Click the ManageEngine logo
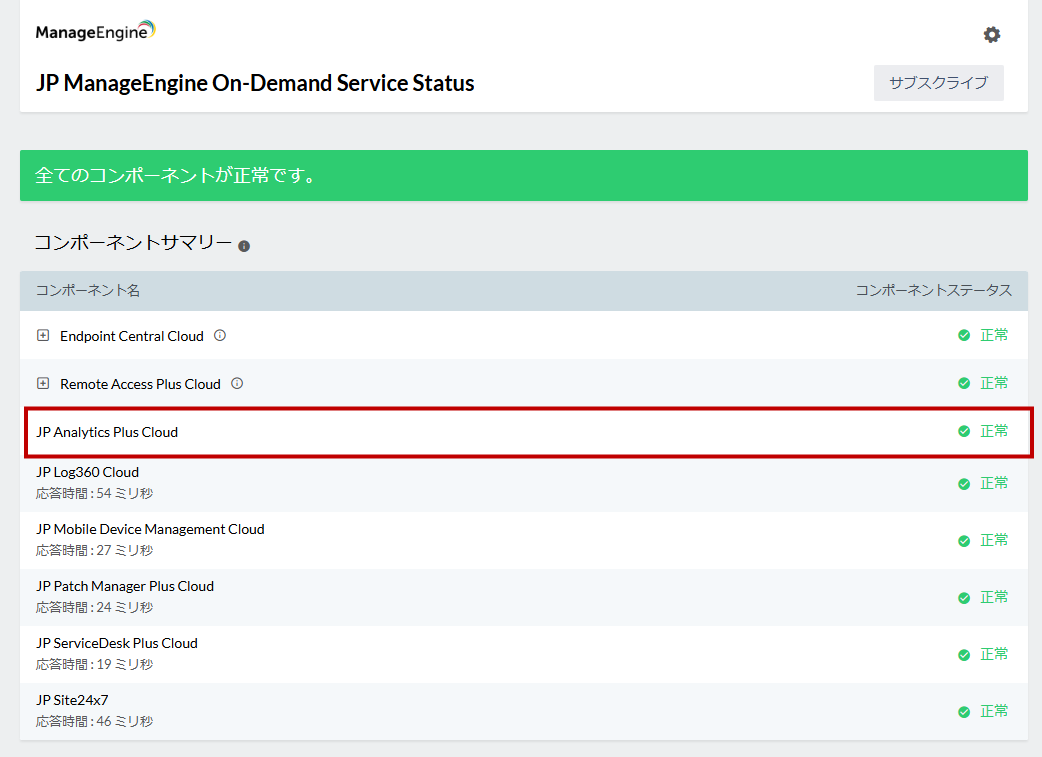 coord(95,32)
